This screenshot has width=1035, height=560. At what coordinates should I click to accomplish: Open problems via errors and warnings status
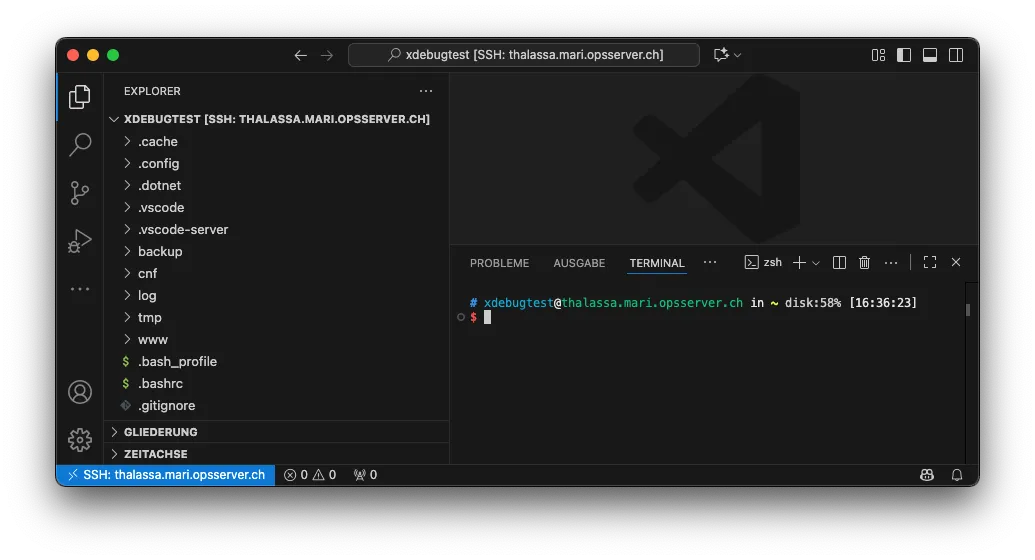coord(310,475)
